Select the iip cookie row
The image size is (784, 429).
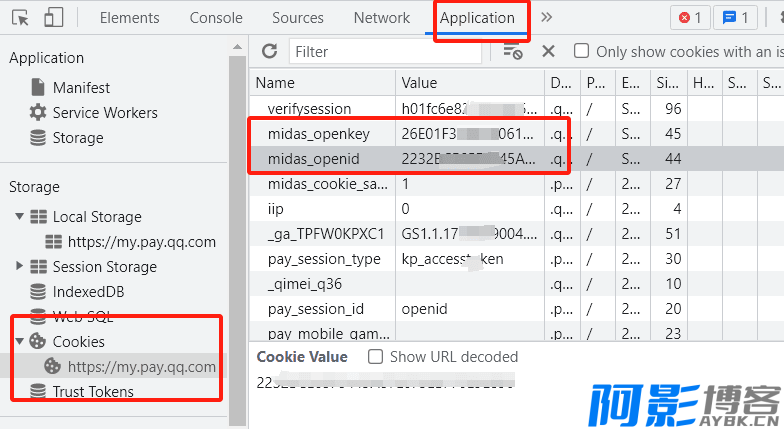point(516,208)
